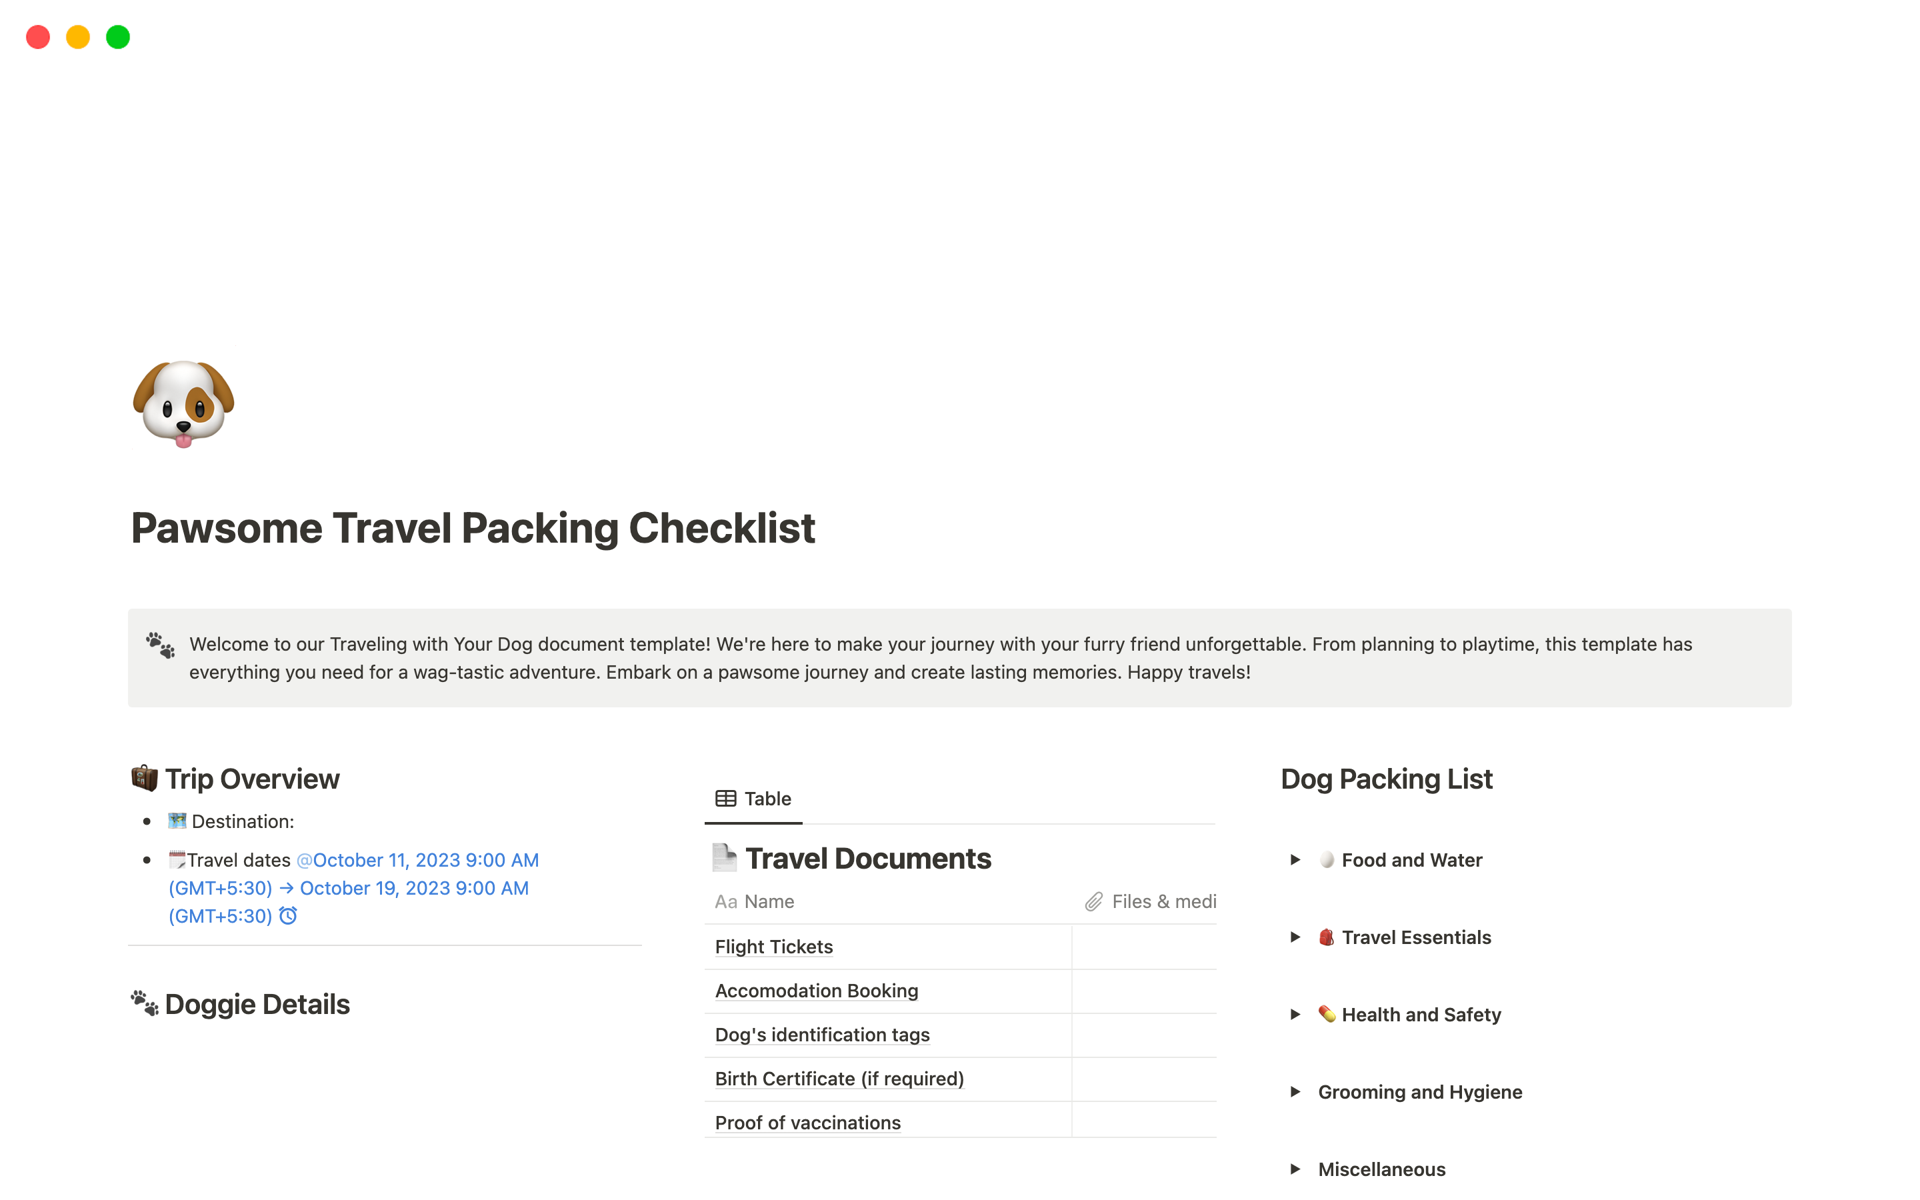Expand the Health and Safety toggle
This screenshot has width=1920, height=1200.
[x=1295, y=1014]
